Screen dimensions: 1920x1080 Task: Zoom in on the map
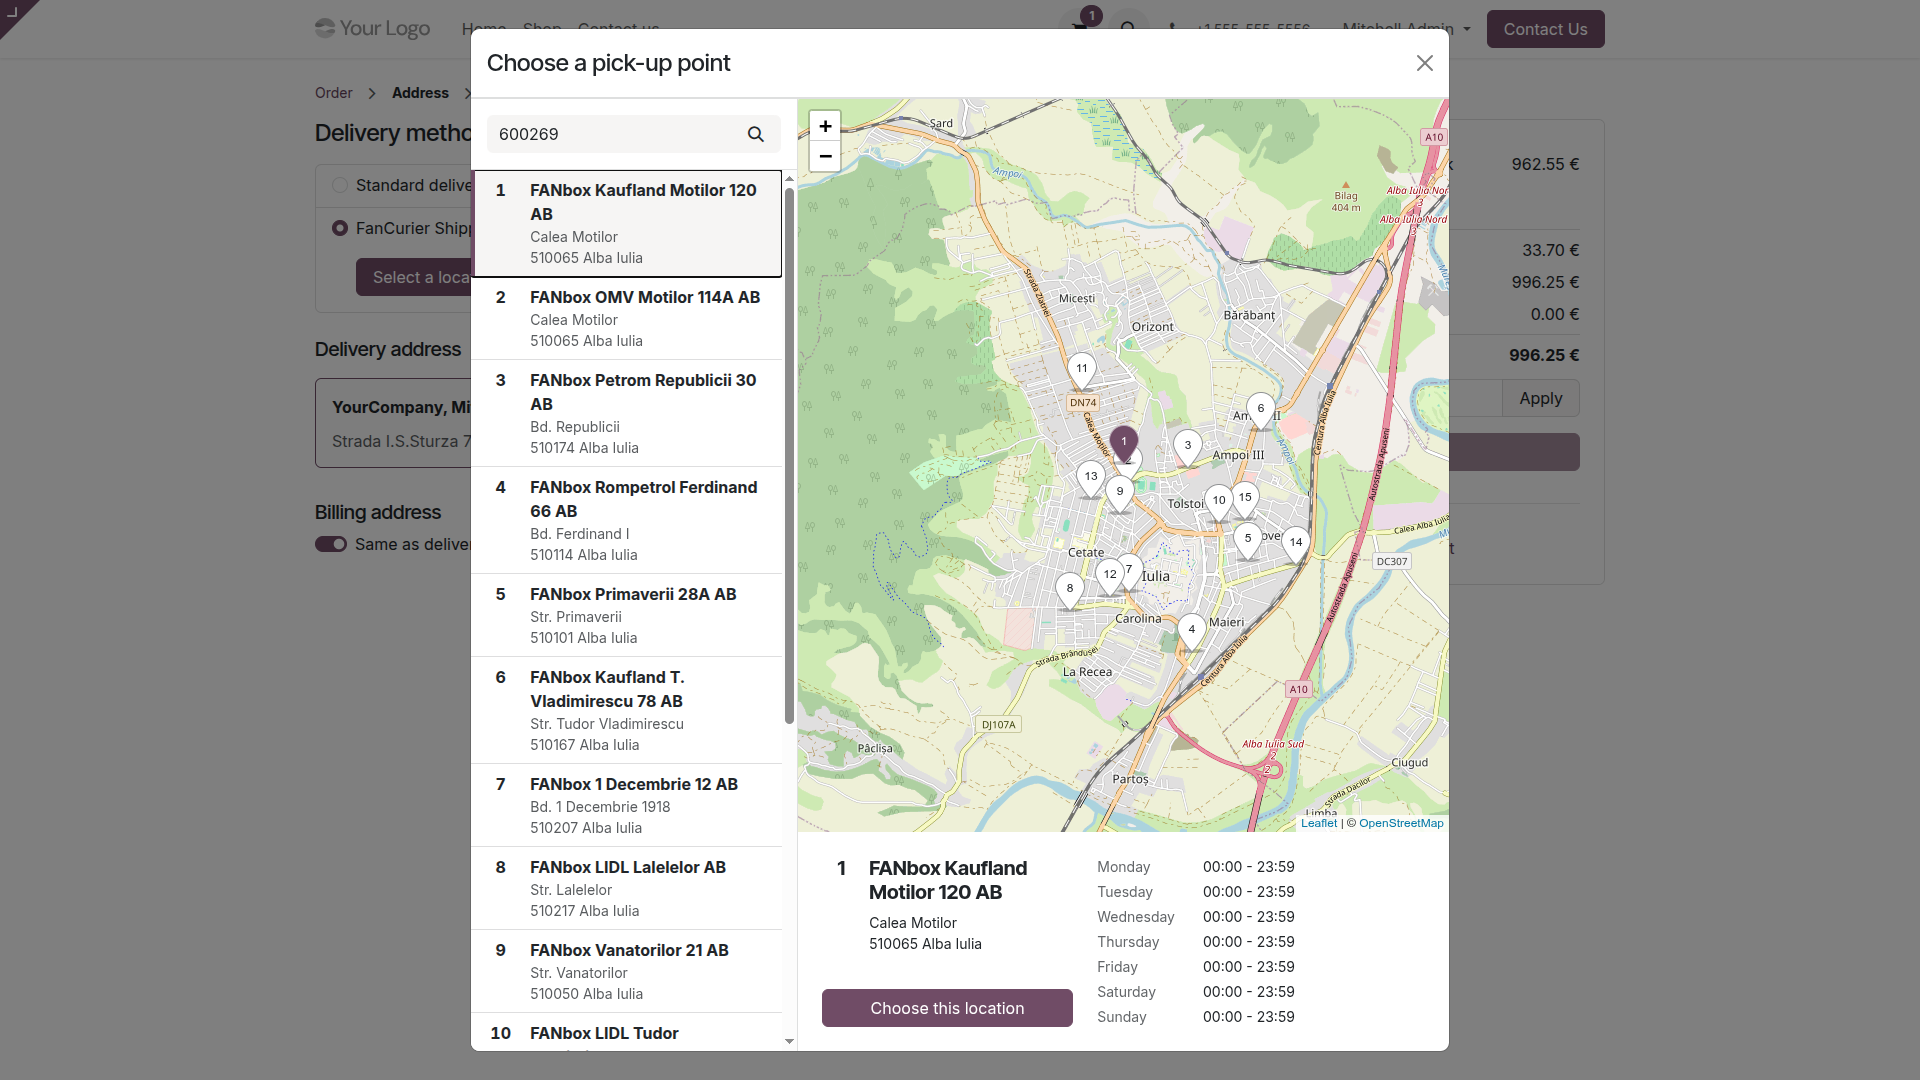(x=825, y=126)
